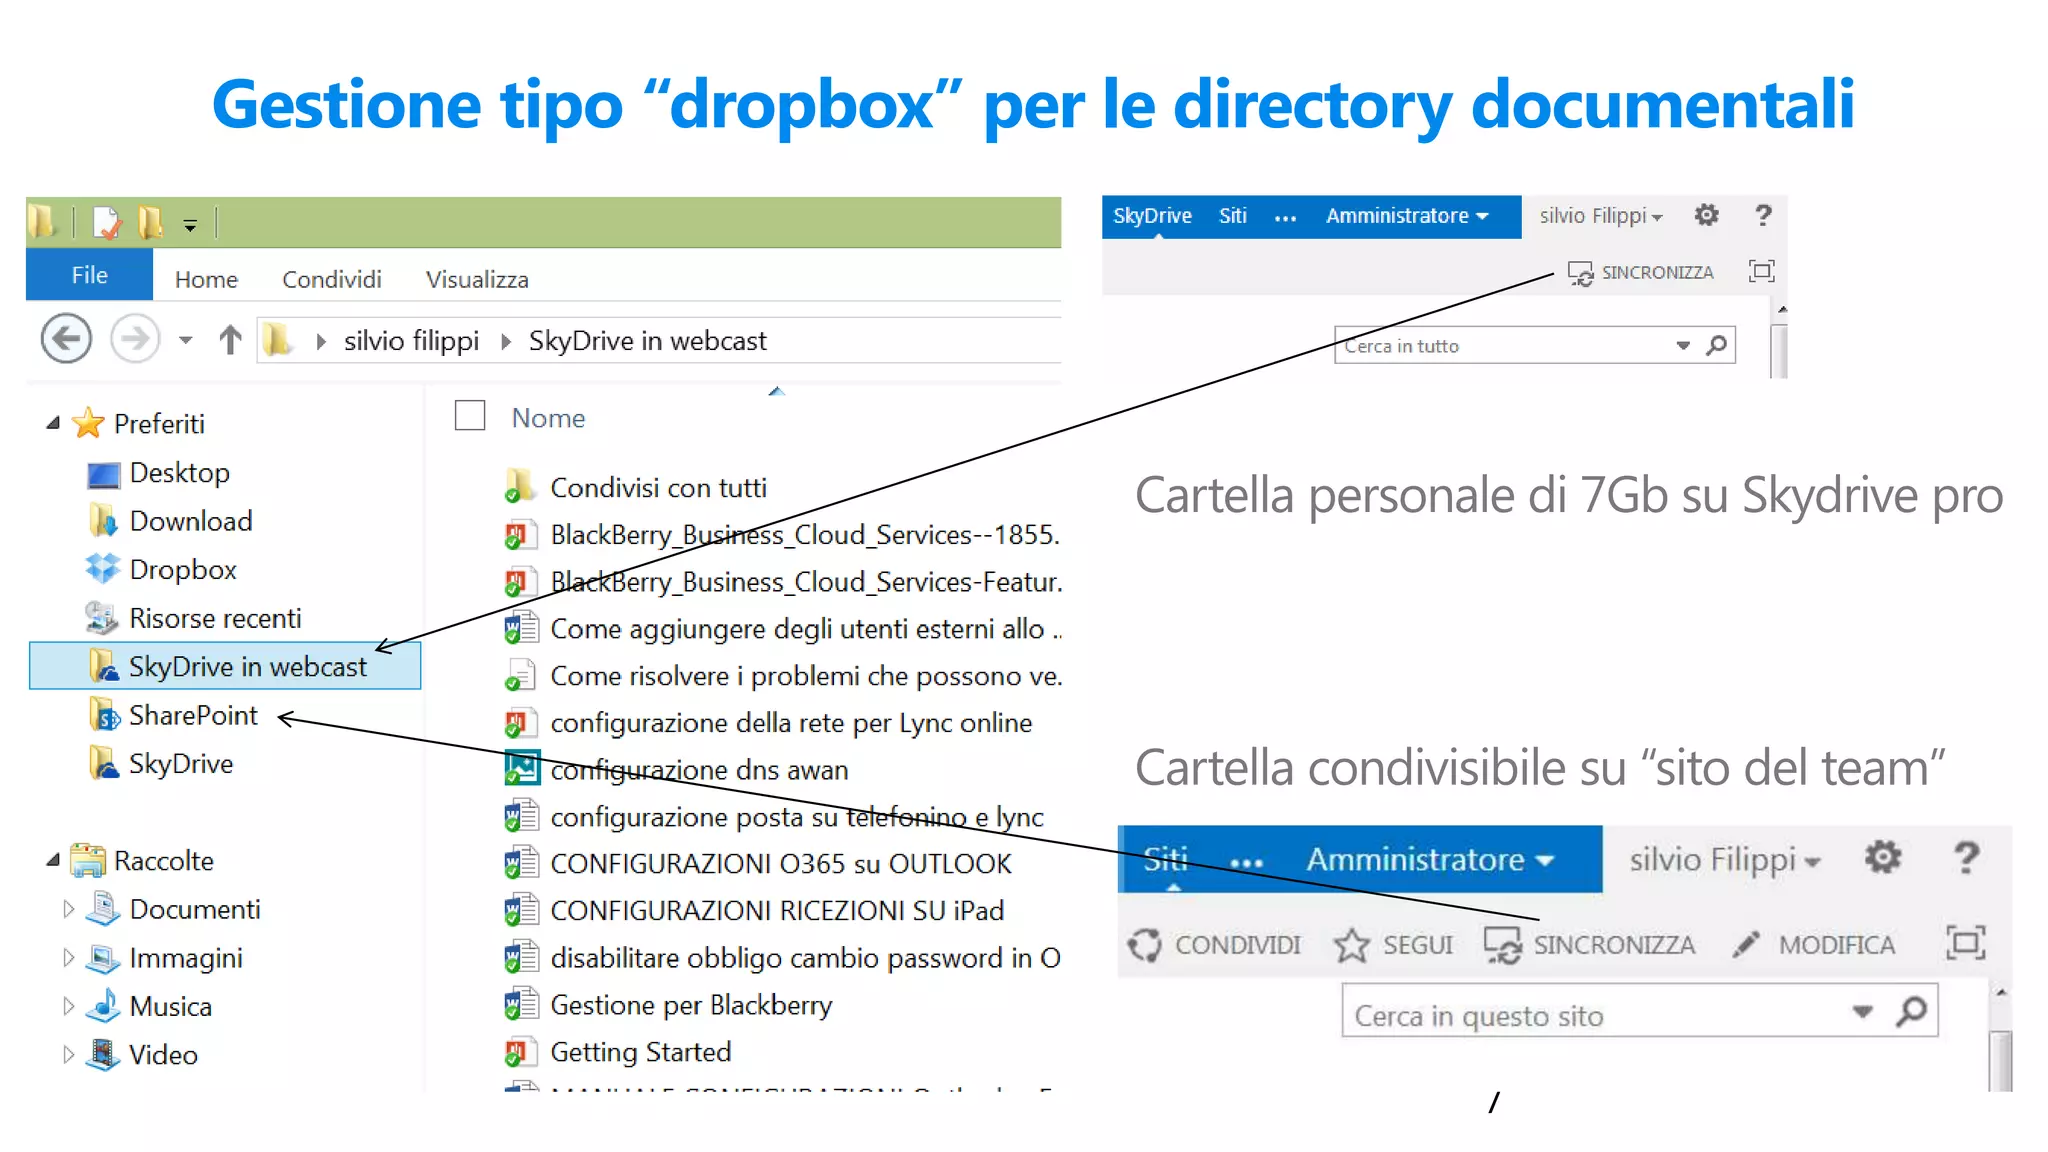Screen dimensions: 2048x1152
Task: Click the search magnifier in 'Cerca in tutto'
Action: [1717, 345]
